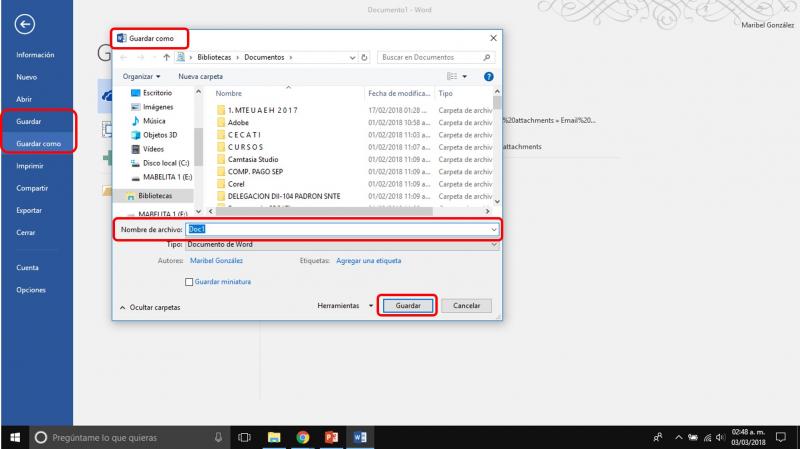Sort by Fecha de modificación column

tap(399, 93)
